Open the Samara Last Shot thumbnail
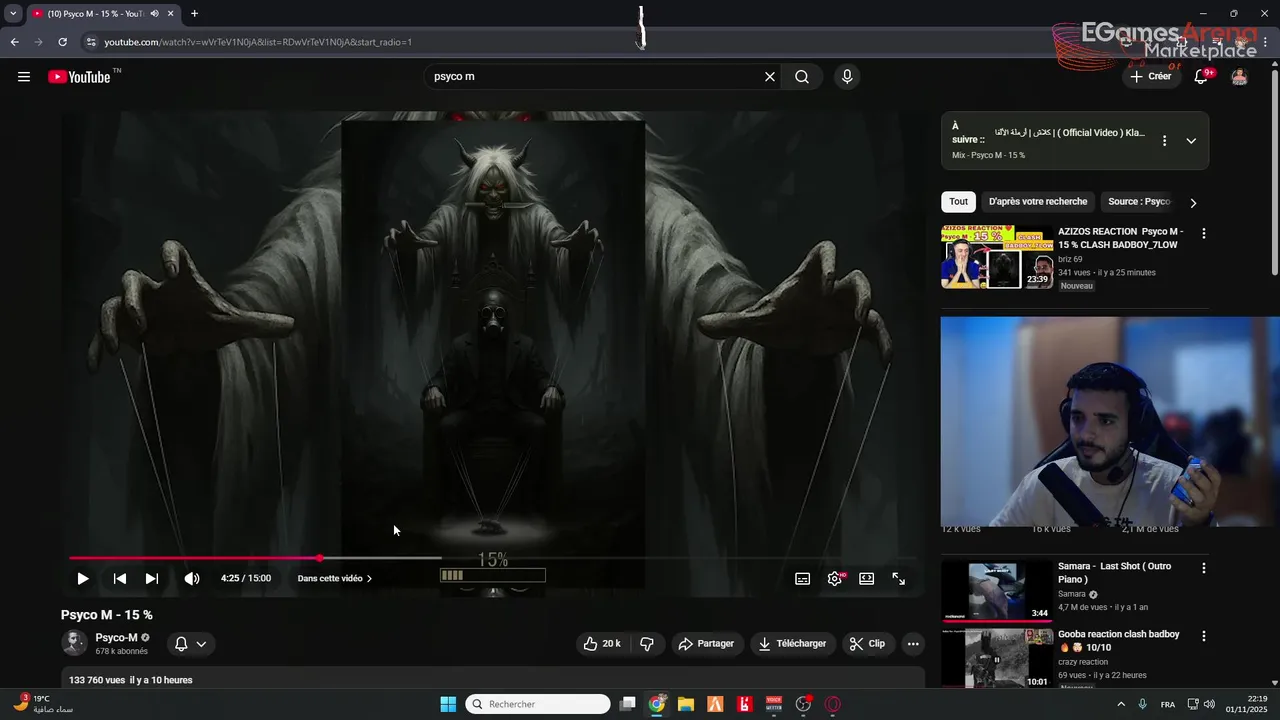 point(997,592)
